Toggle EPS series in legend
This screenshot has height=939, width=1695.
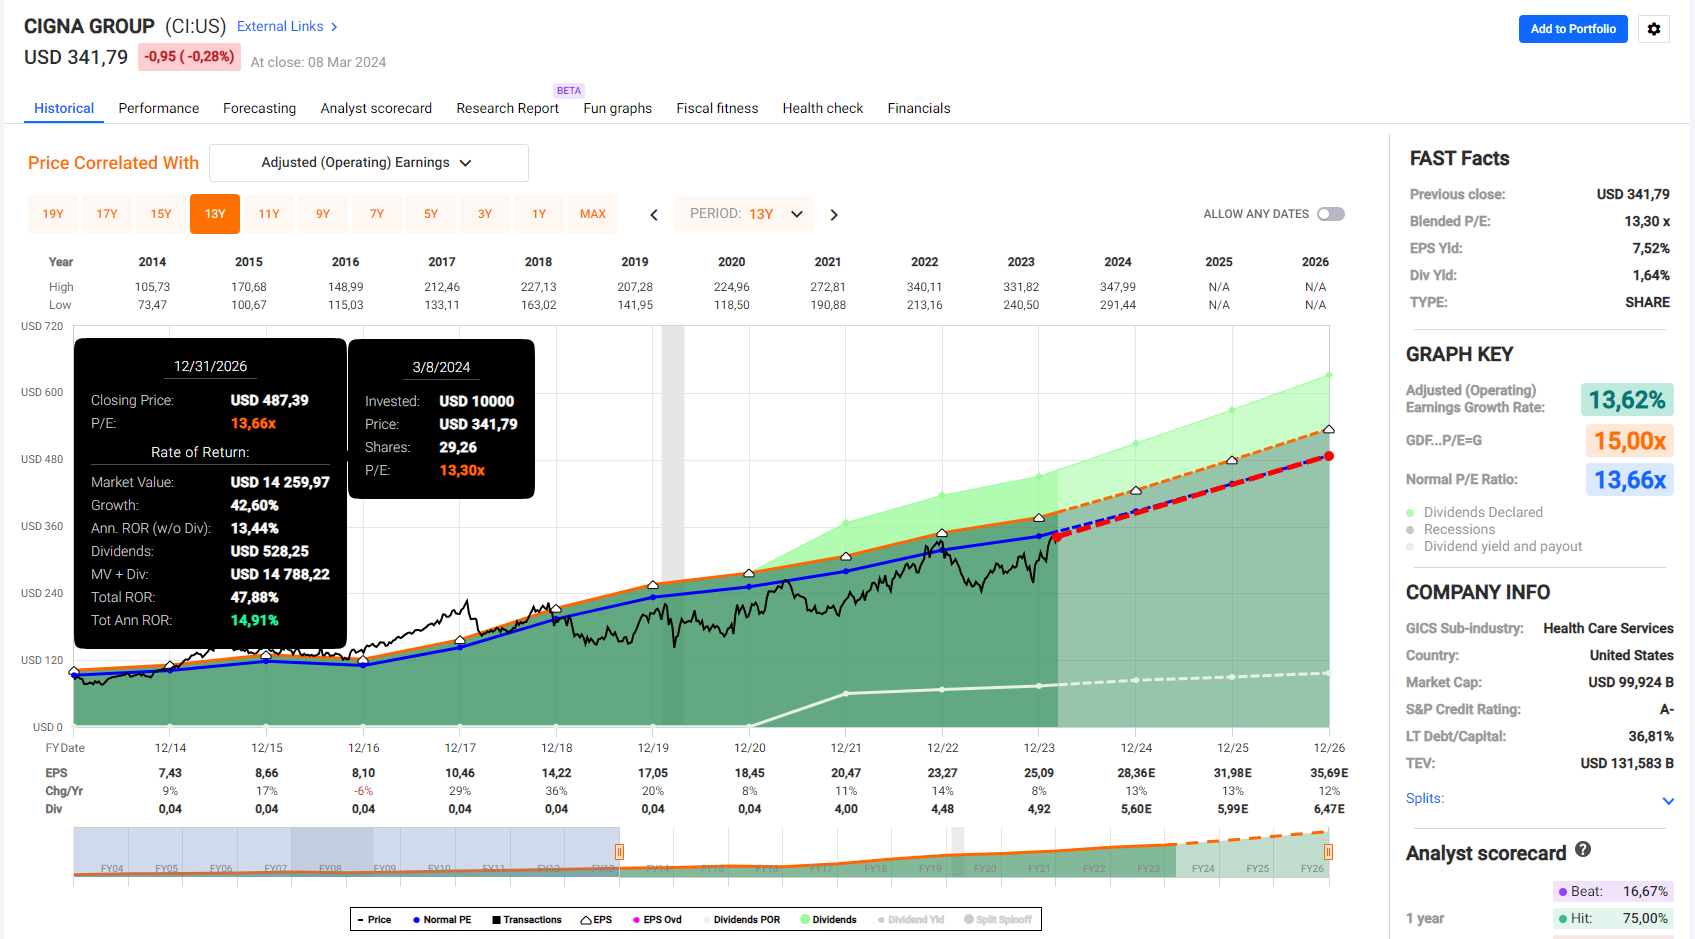tap(596, 920)
